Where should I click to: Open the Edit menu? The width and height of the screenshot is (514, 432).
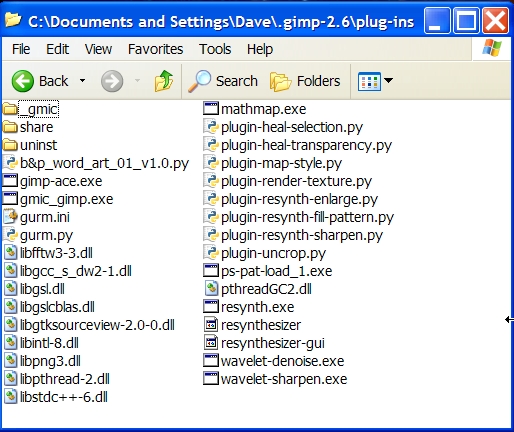tap(57, 49)
